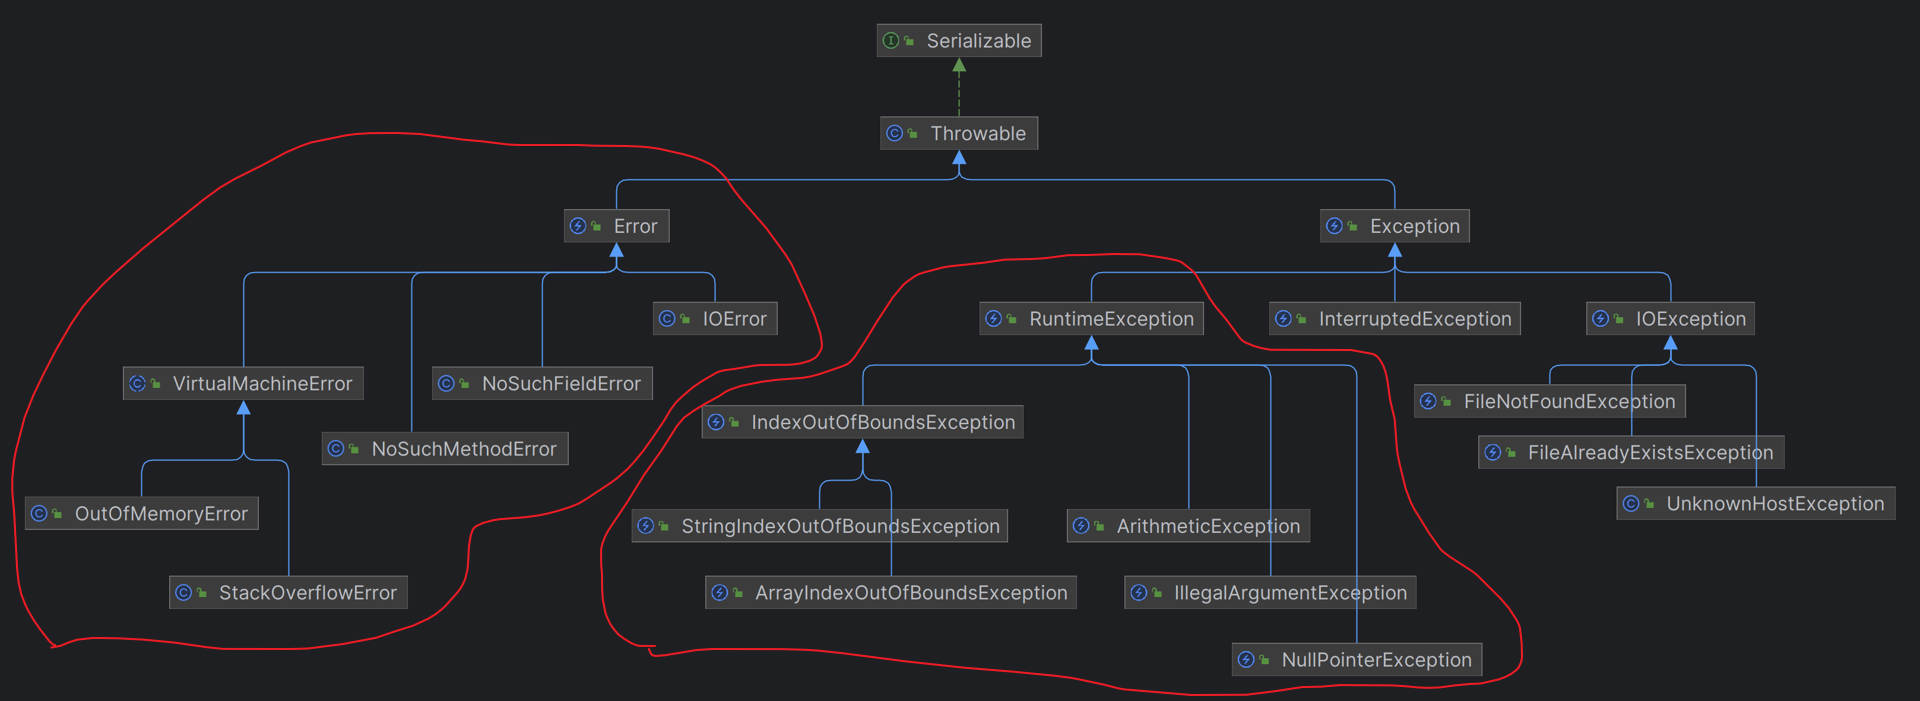Viewport: 1920px width, 701px height.
Task: Click the StackOverflowError node
Action: click(x=288, y=592)
